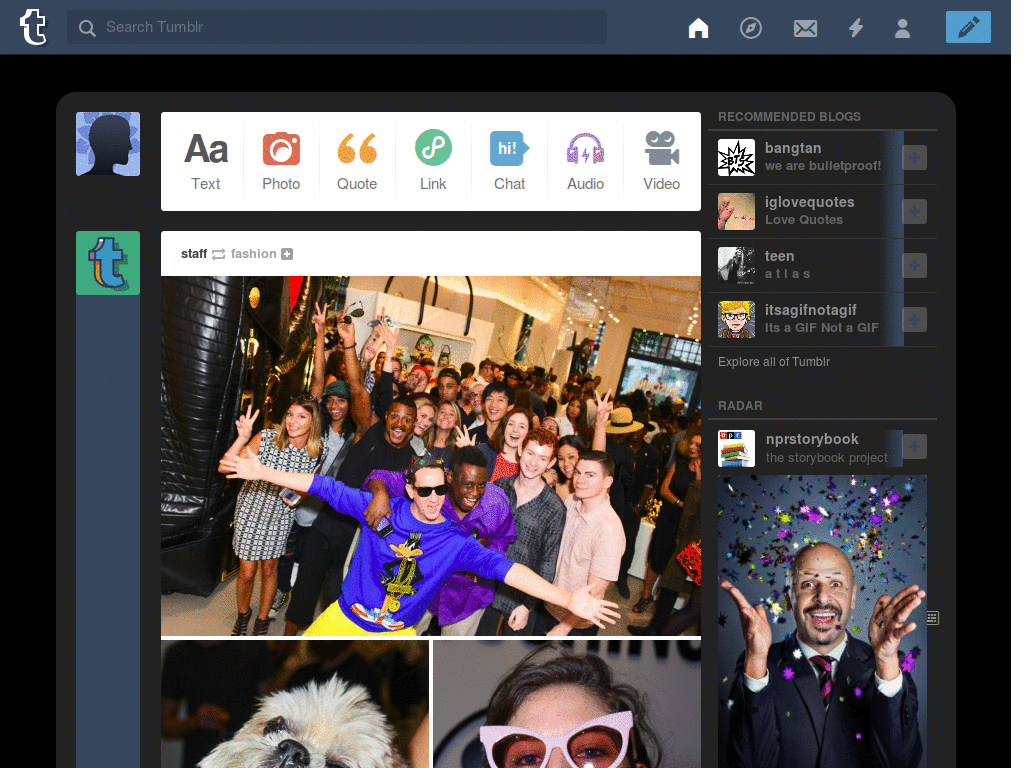
Task: Follow fashion using the plus icon
Action: click(287, 254)
